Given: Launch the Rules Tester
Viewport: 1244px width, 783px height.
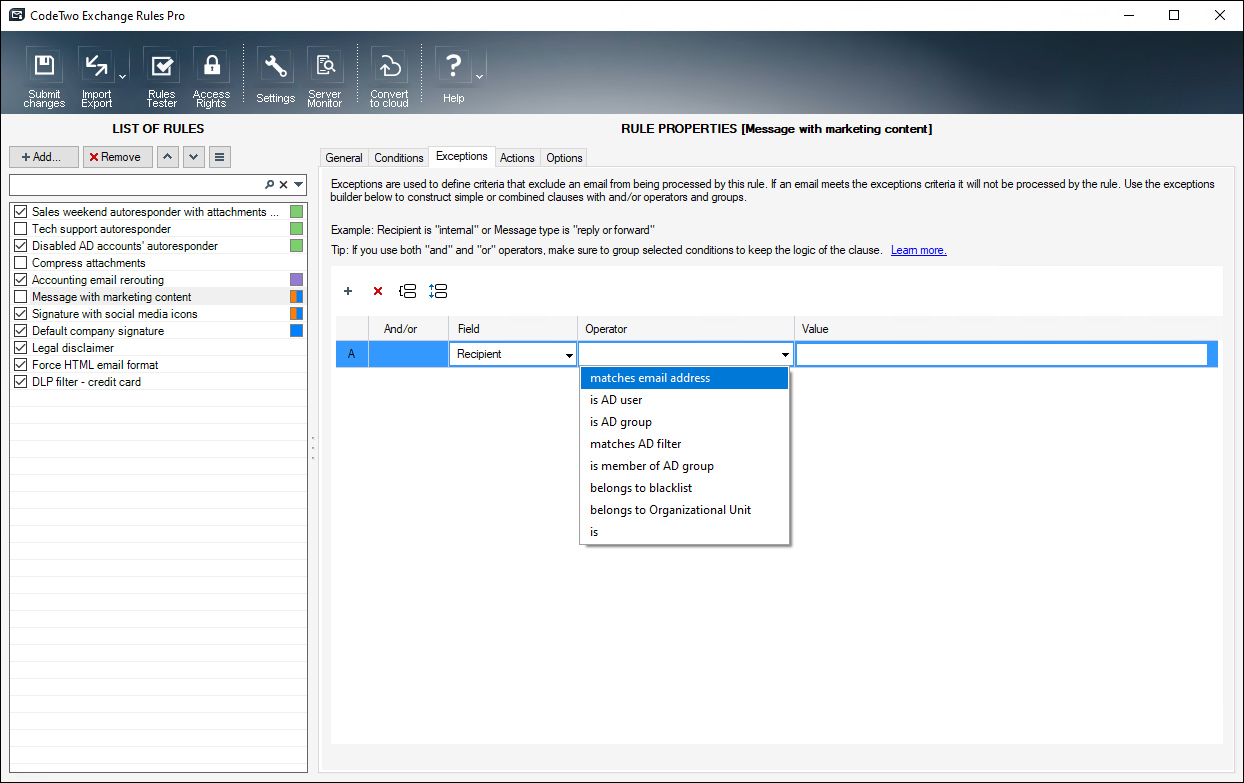Looking at the screenshot, I should click(161, 77).
